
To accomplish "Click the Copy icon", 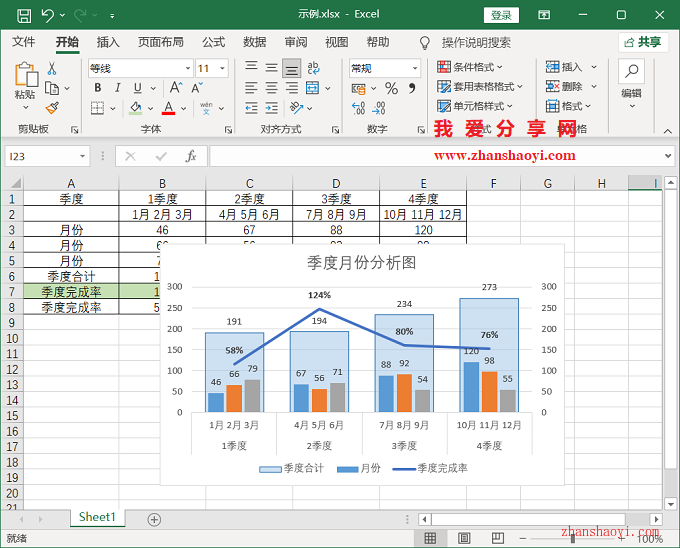I will (x=52, y=88).
